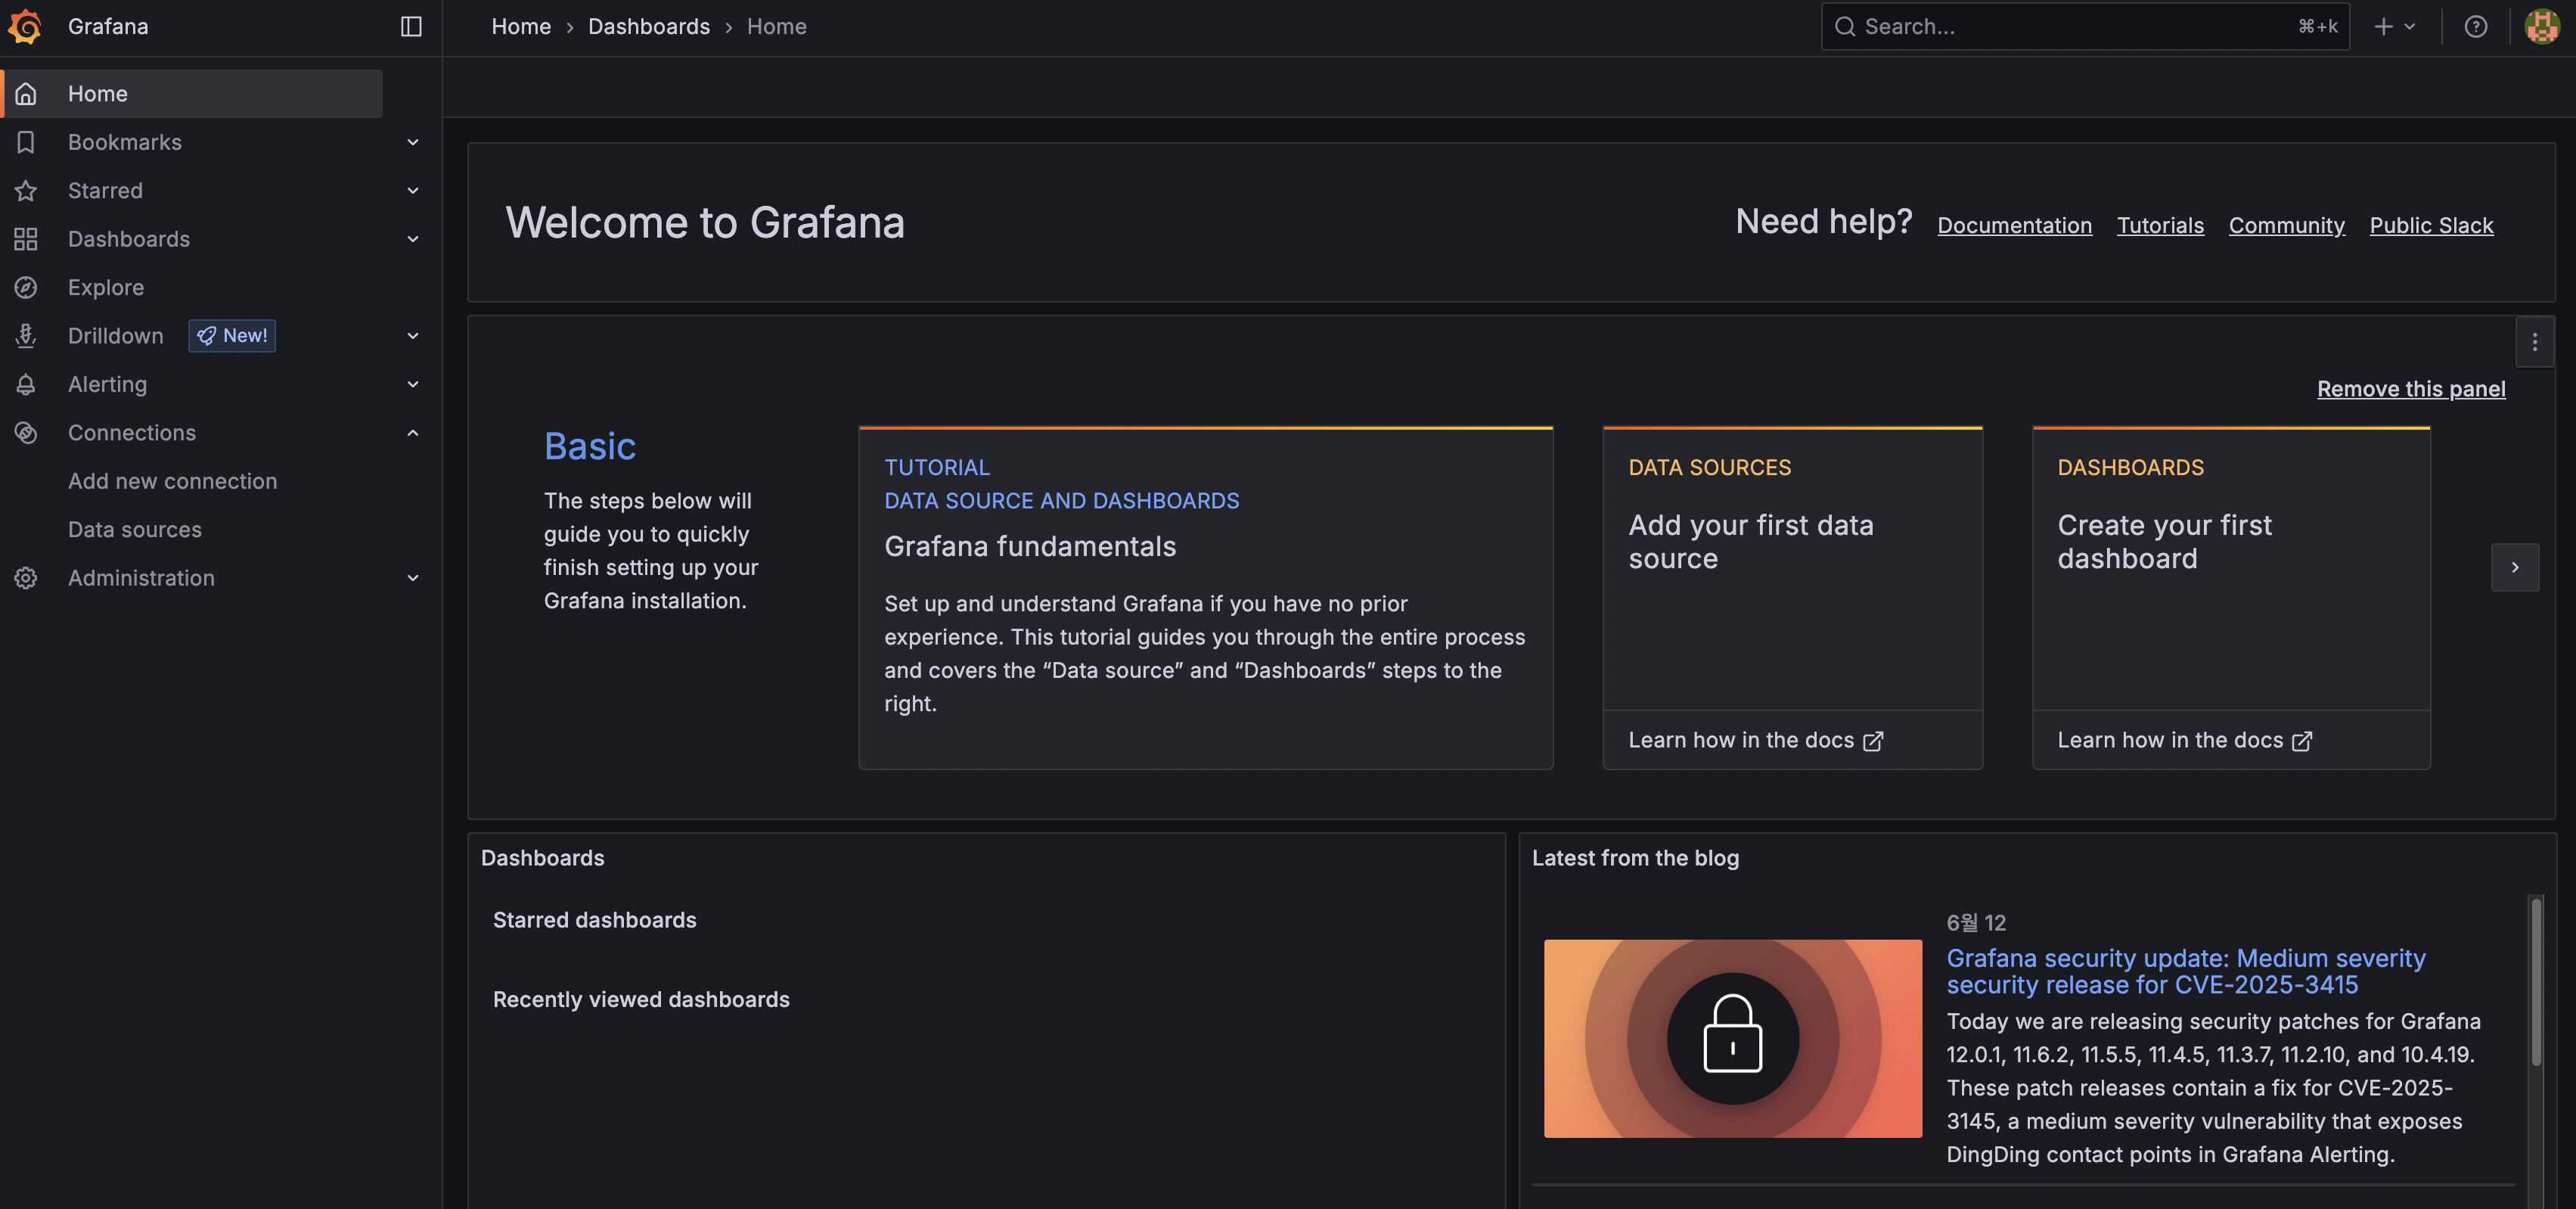Collapse the Connections section chevron
Image resolution: width=2576 pixels, height=1209 pixels.
(x=413, y=433)
